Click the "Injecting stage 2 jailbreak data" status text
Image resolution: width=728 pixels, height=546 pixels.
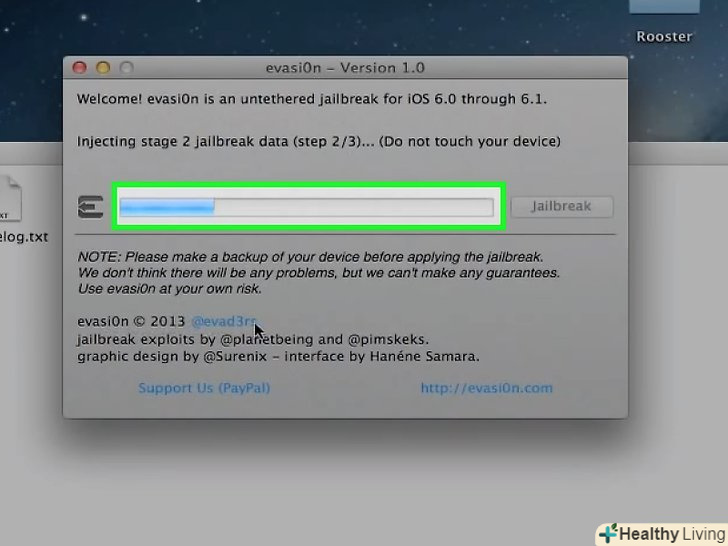[318, 141]
